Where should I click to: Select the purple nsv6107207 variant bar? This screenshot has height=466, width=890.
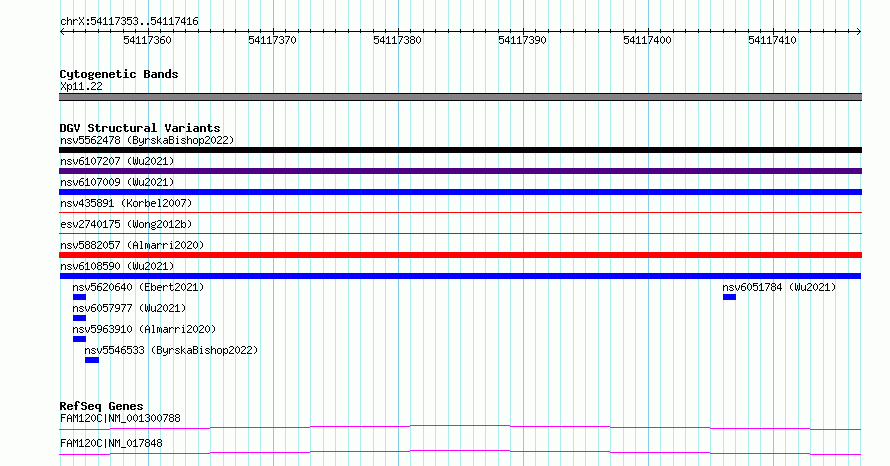(460, 171)
